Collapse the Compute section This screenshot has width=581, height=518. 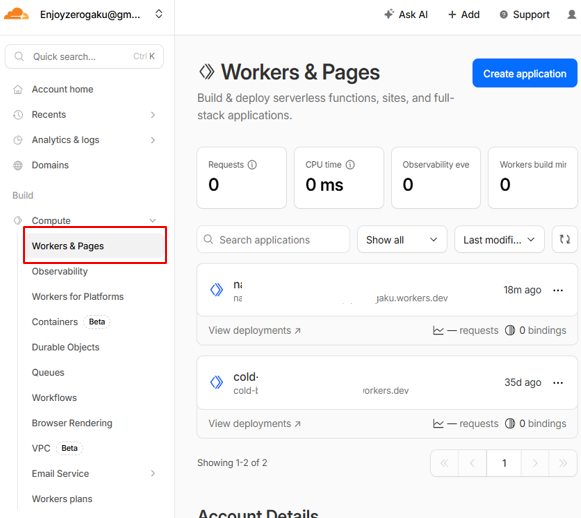(153, 220)
